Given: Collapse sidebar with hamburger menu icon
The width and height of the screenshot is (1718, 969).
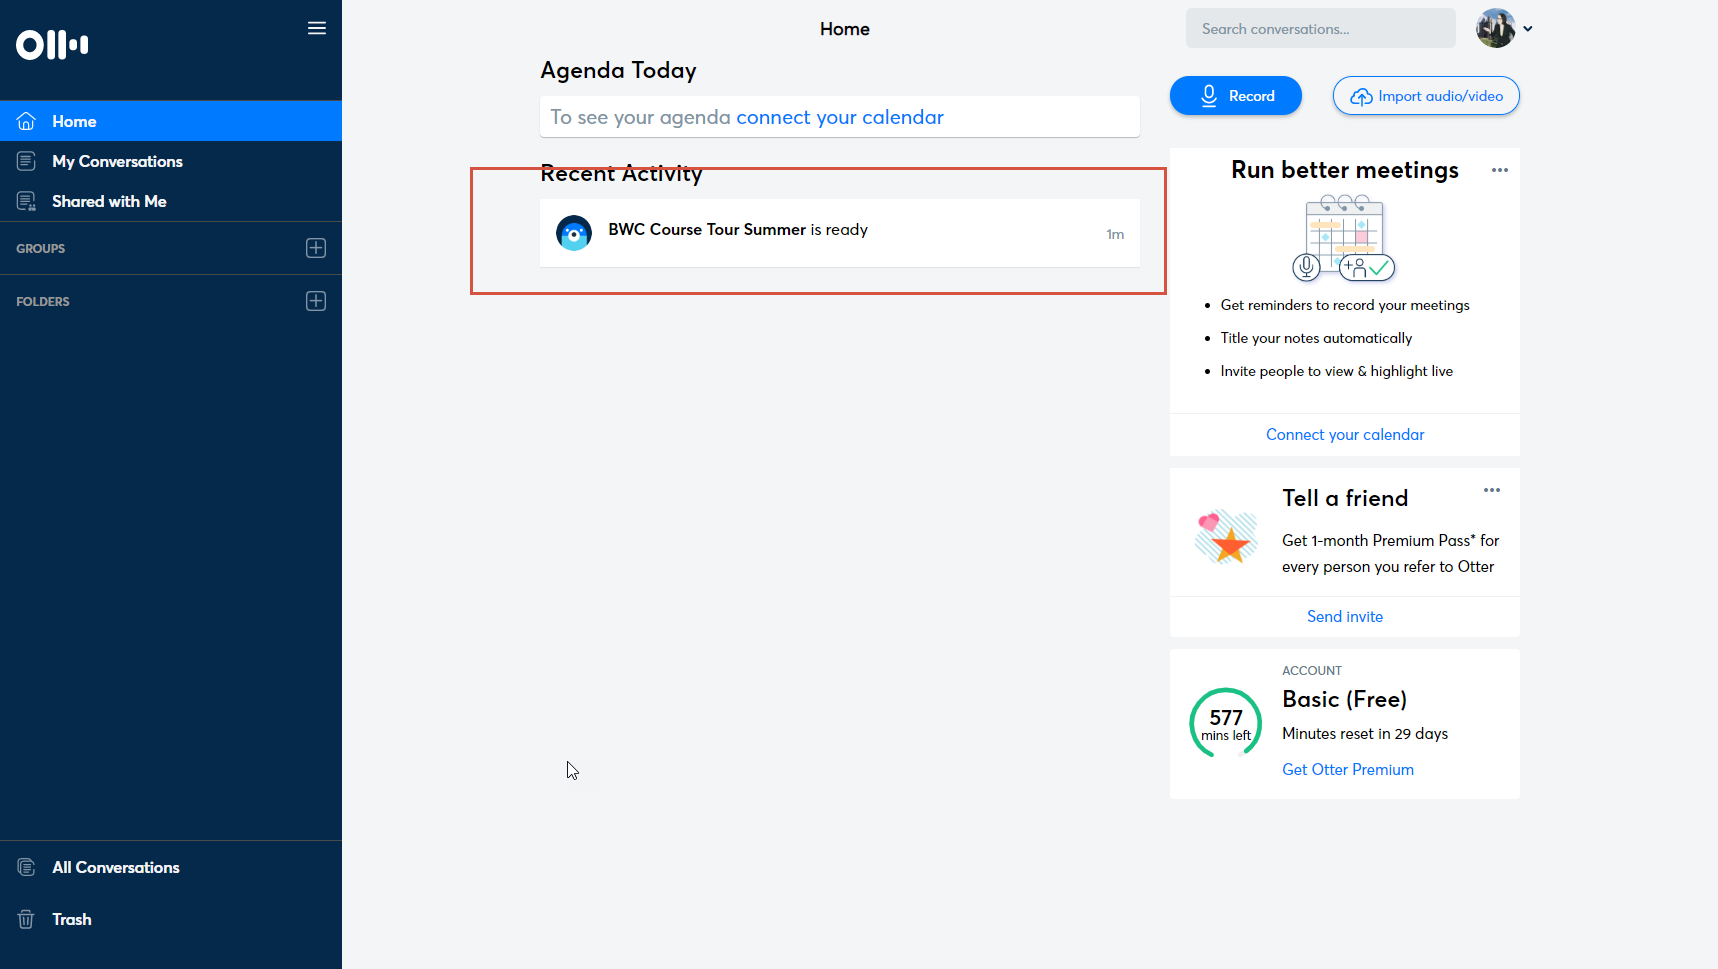Looking at the screenshot, I should [x=317, y=28].
